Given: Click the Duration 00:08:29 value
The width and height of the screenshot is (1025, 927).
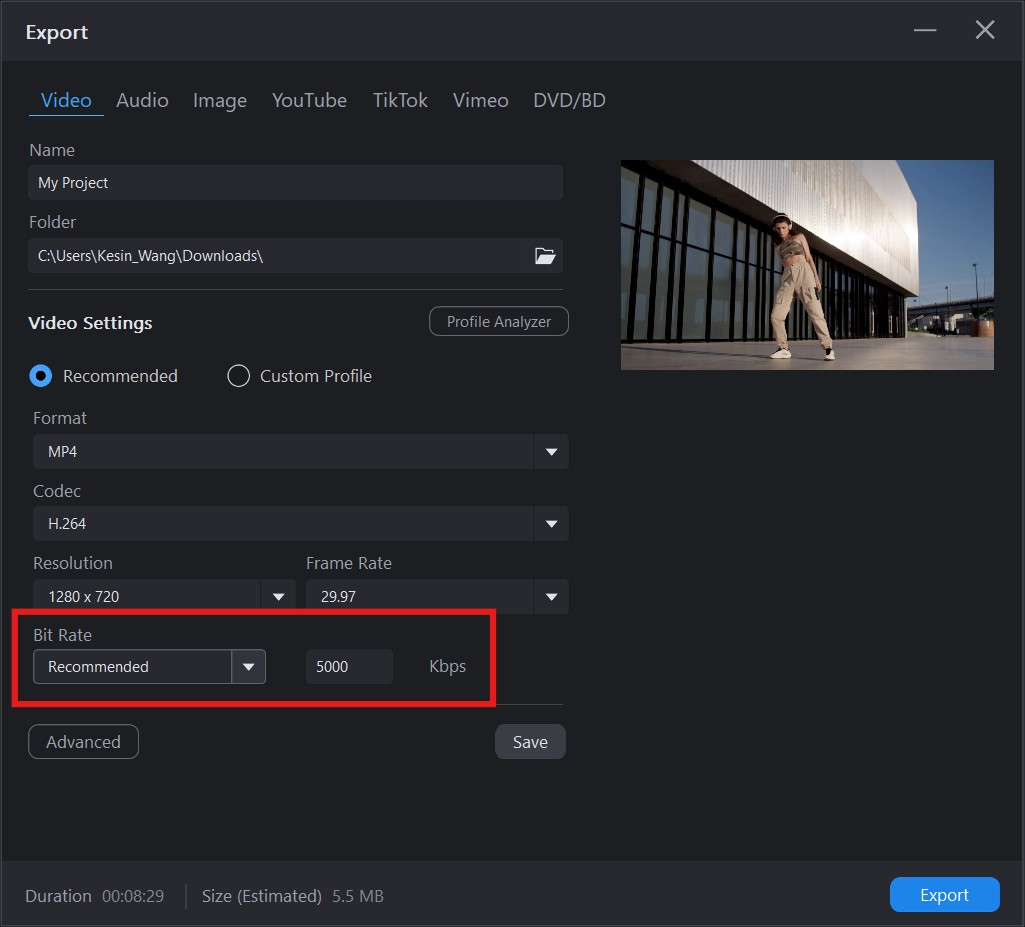Looking at the screenshot, I should [133, 896].
